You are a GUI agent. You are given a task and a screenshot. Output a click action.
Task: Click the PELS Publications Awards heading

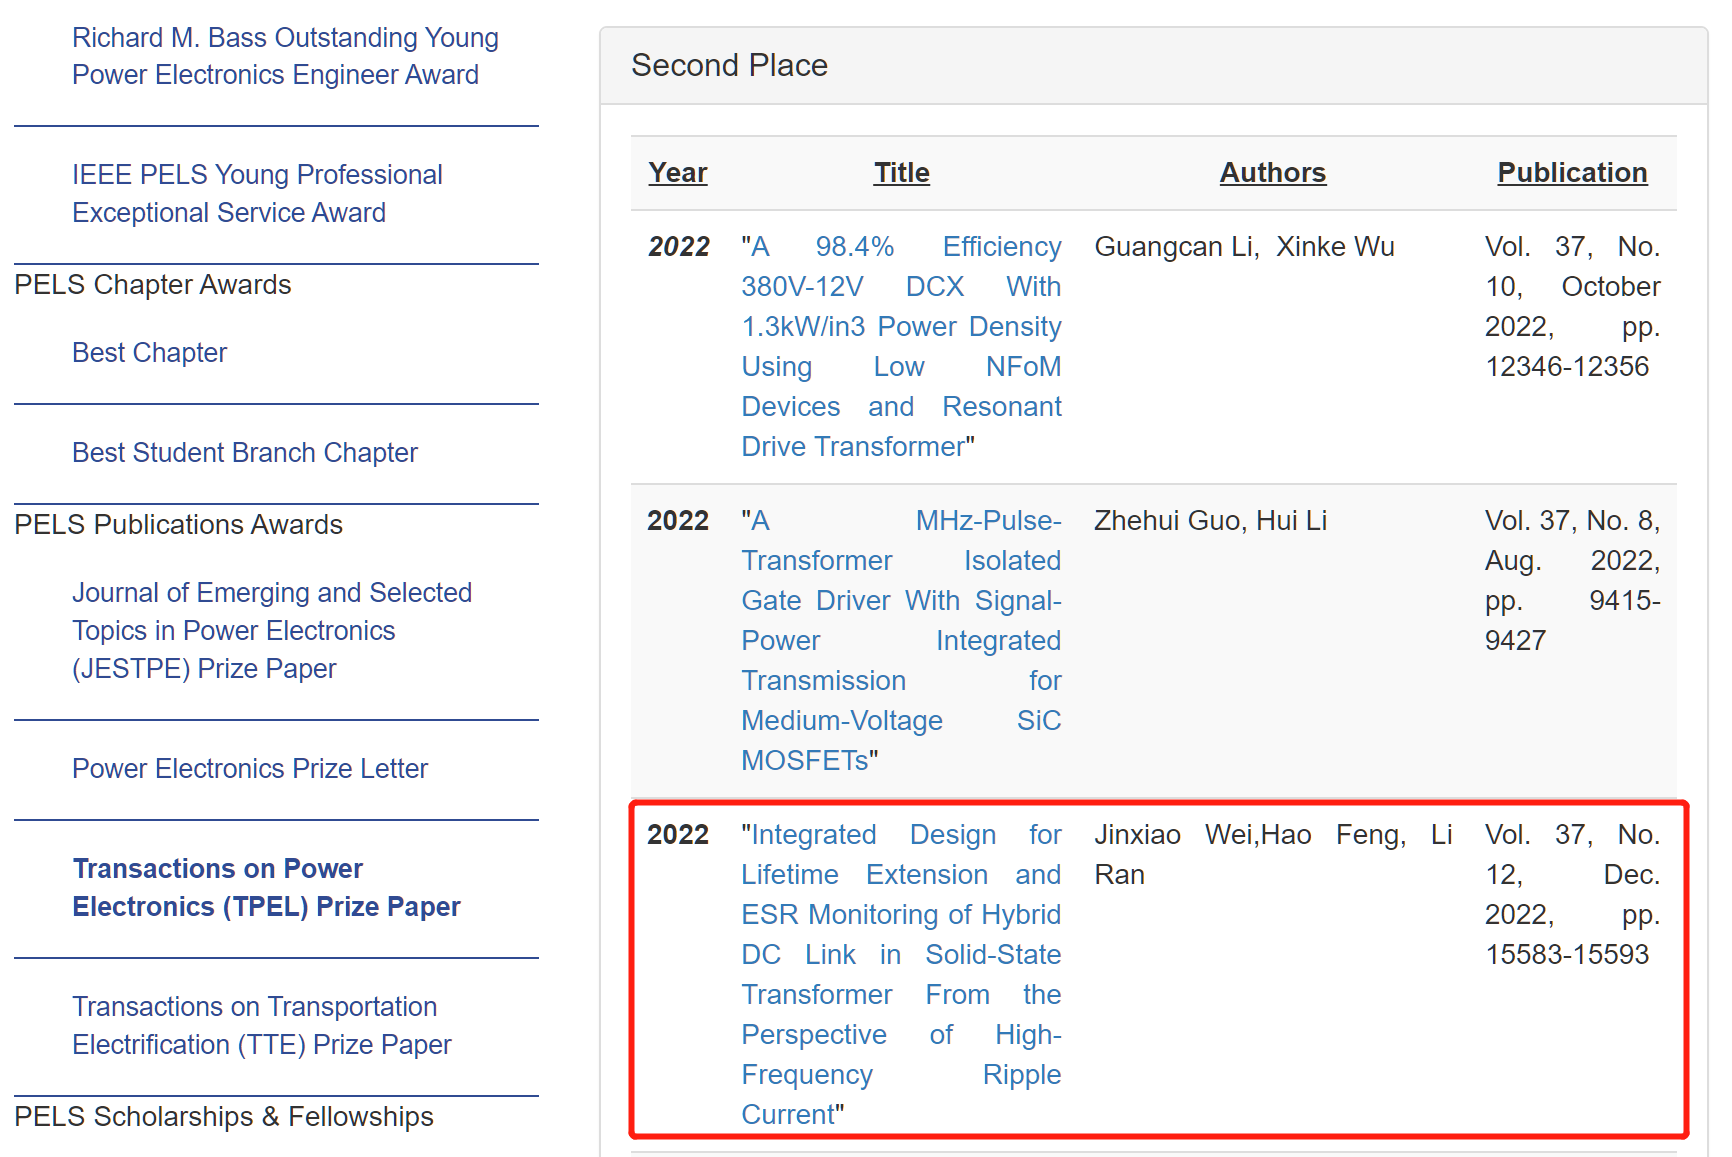click(178, 525)
